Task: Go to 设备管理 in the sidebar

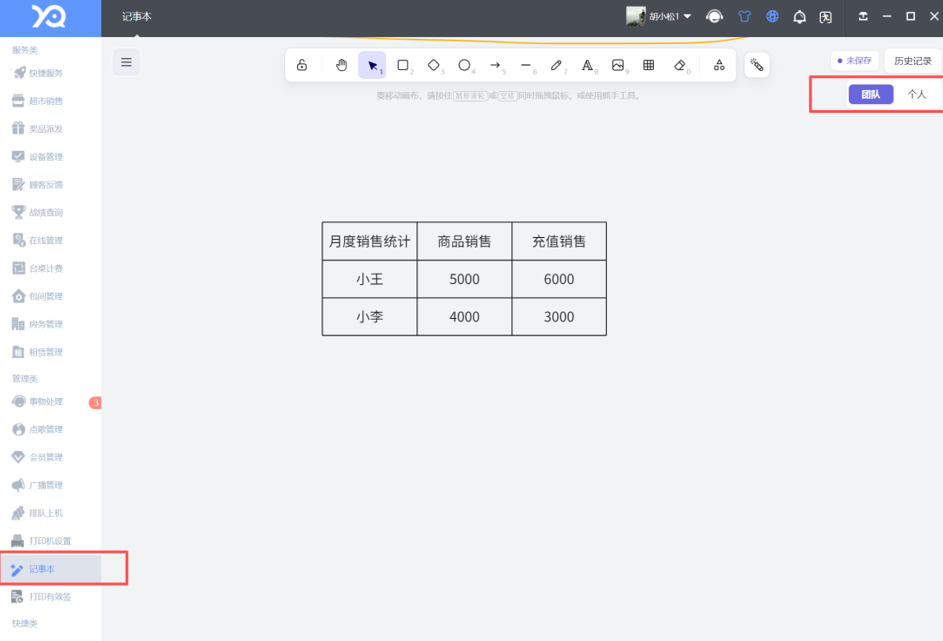Action: [x=51, y=156]
